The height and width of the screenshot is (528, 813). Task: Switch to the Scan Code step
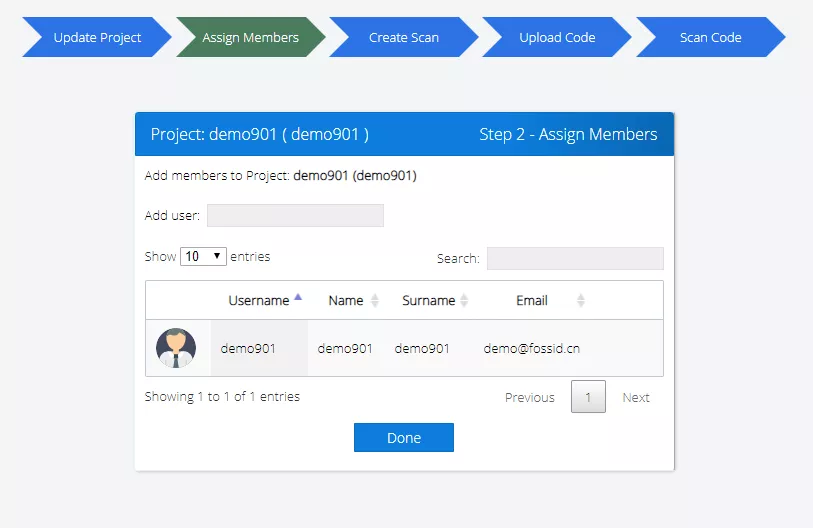[710, 37]
